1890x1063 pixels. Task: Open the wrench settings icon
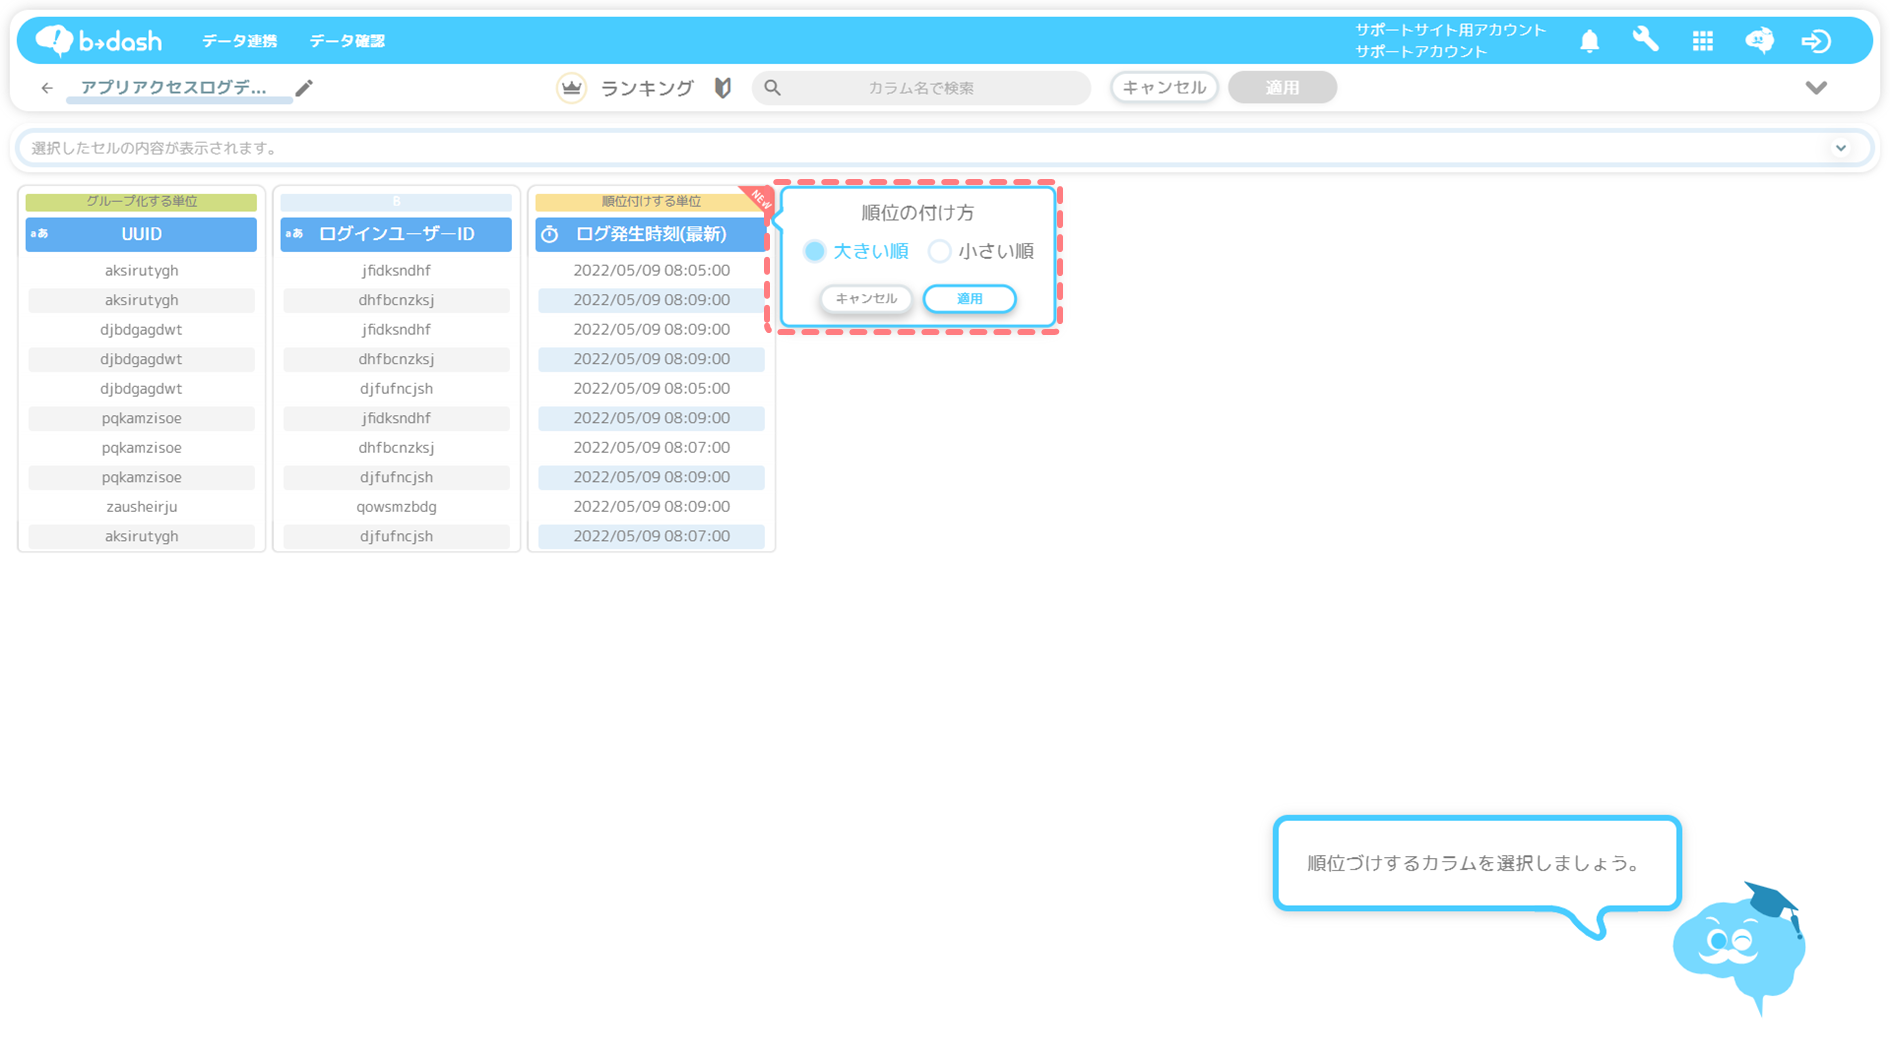(x=1645, y=40)
